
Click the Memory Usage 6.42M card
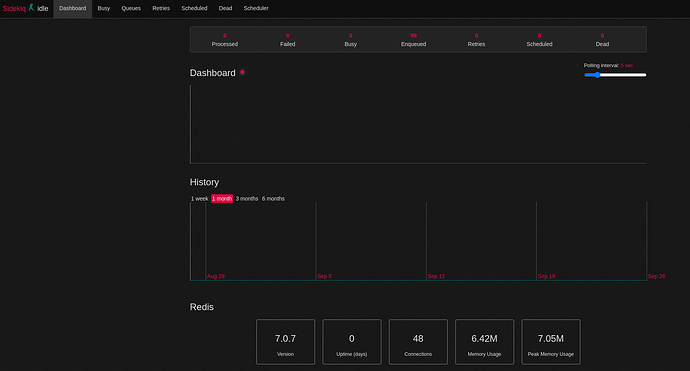click(484, 342)
